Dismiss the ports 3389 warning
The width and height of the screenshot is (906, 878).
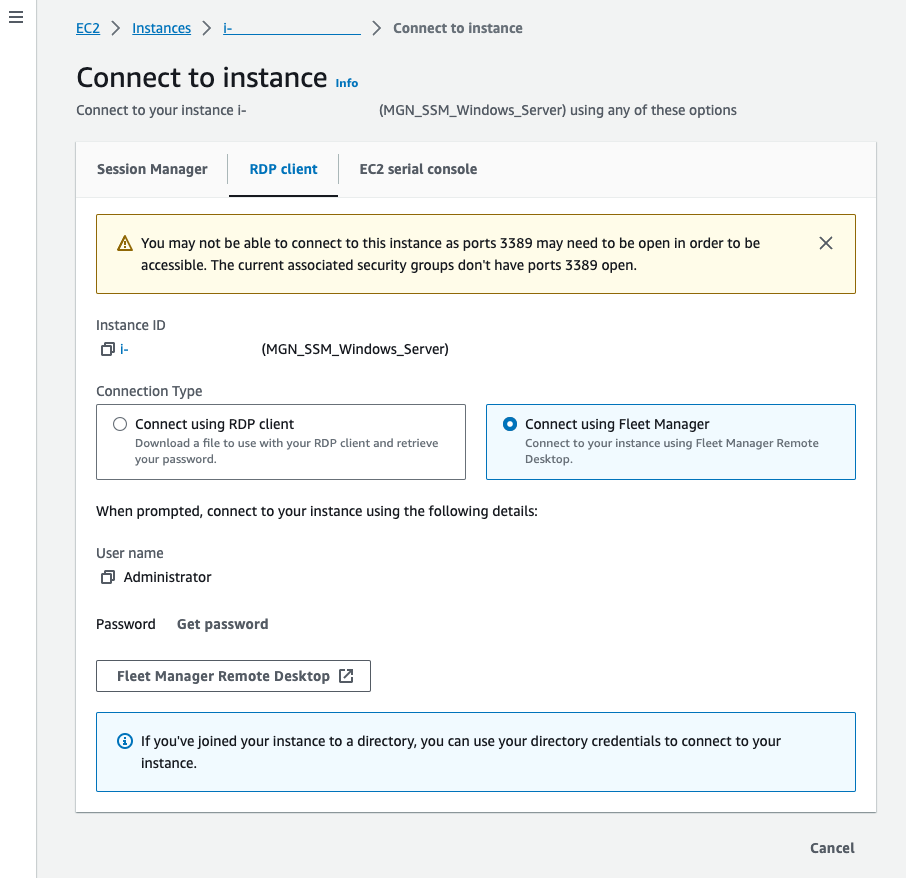point(826,242)
